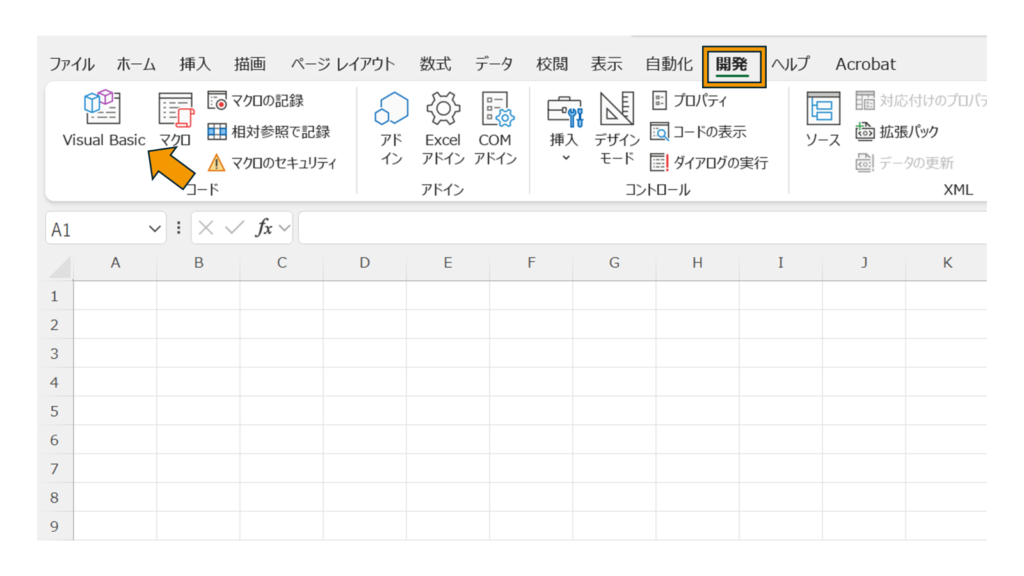Open the Visual Basic editor

(103, 120)
